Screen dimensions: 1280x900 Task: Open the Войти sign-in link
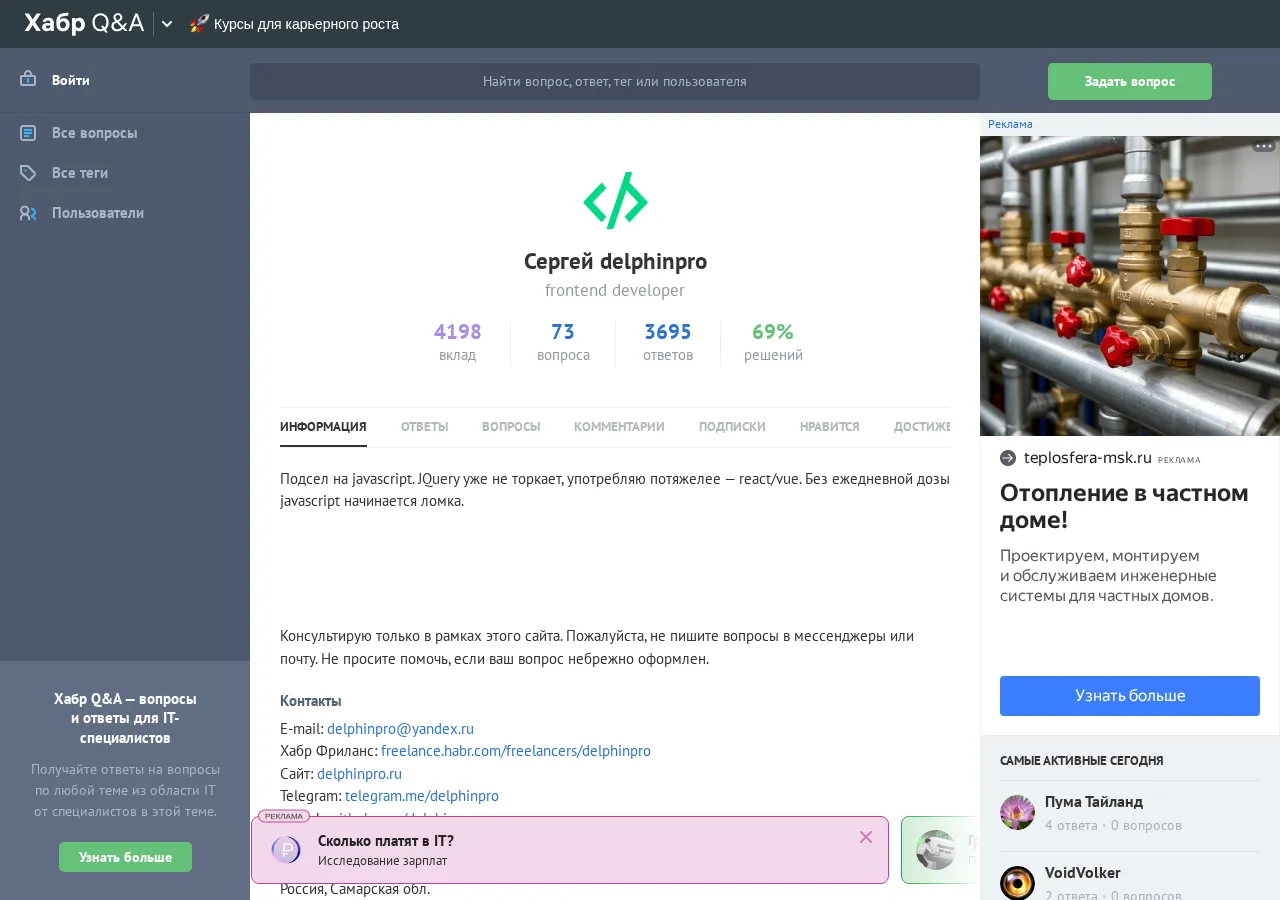(x=71, y=80)
